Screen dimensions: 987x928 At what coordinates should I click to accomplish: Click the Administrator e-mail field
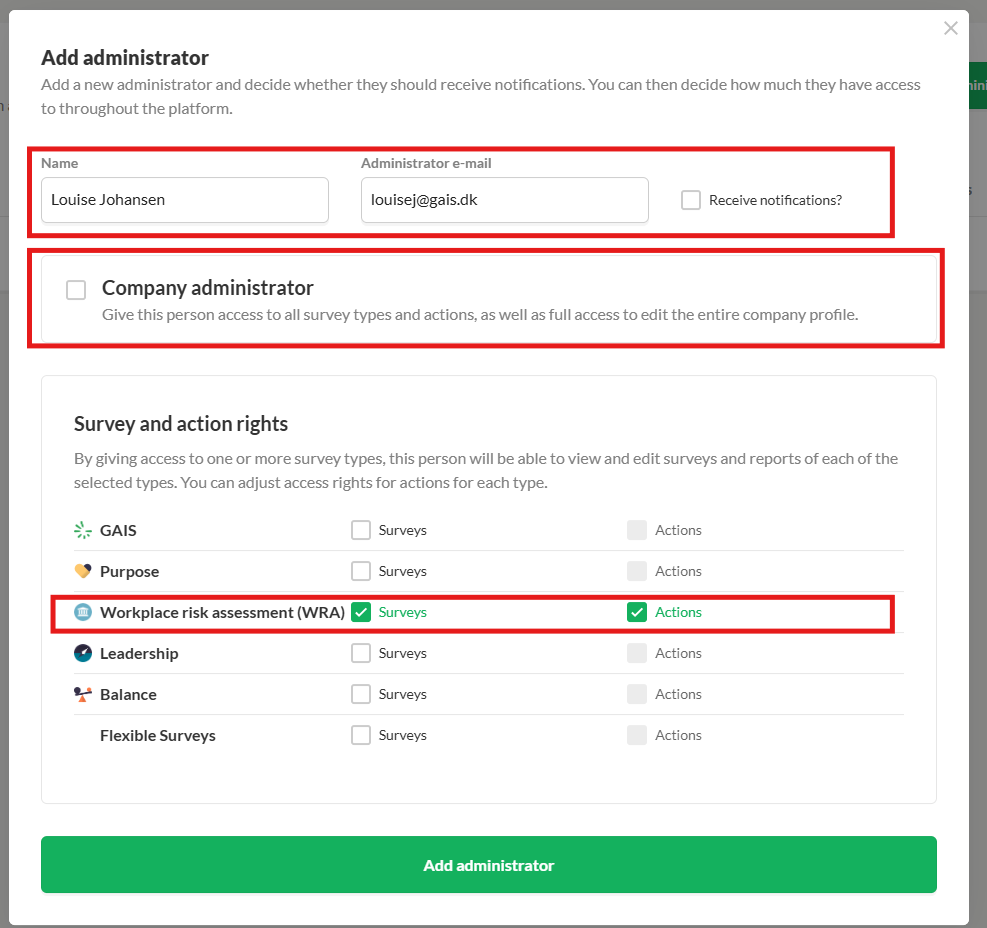[x=504, y=200]
